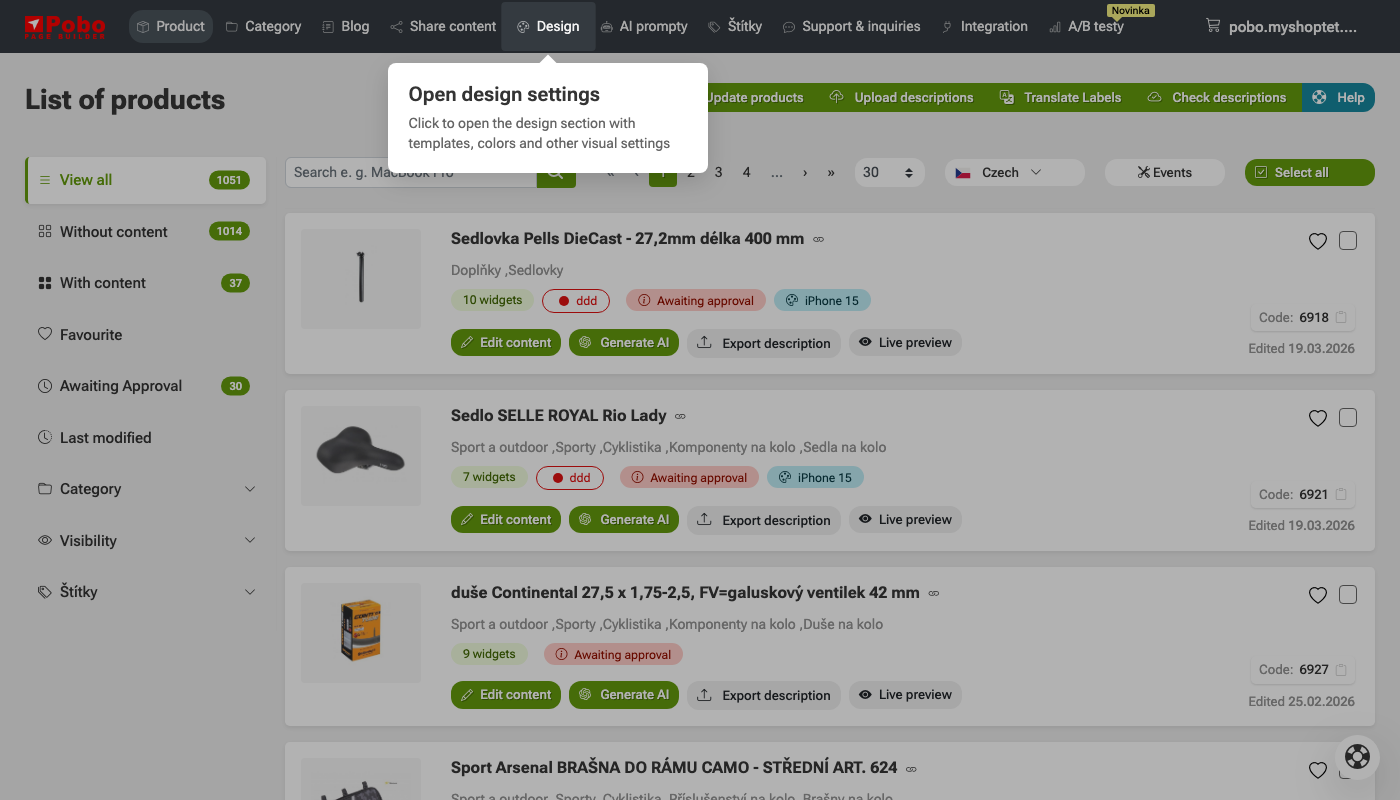Open the floating help lifebuoy icon
The height and width of the screenshot is (800, 1400).
point(1357,756)
